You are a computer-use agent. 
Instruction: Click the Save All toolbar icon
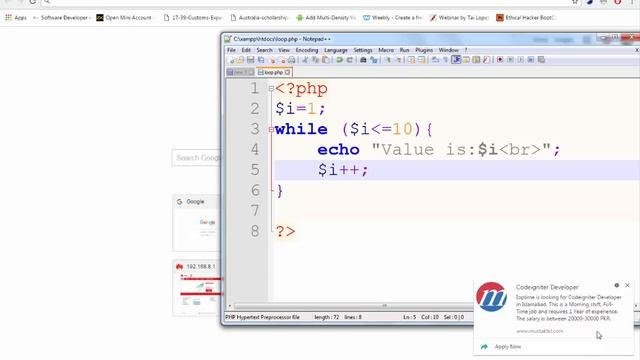pyautogui.click(x=261, y=60)
